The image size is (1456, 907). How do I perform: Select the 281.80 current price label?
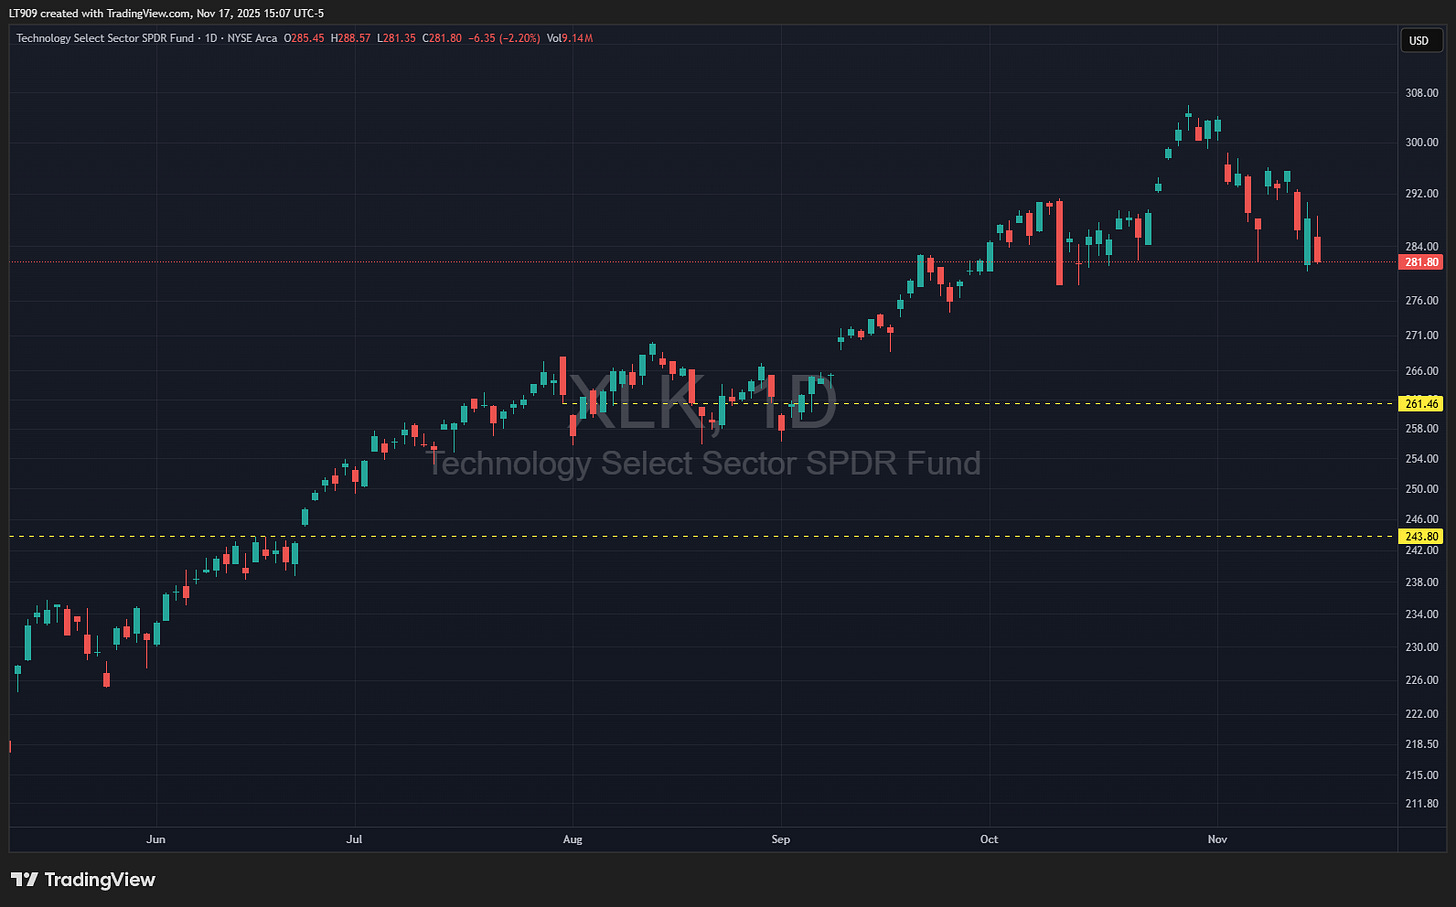[1421, 262]
